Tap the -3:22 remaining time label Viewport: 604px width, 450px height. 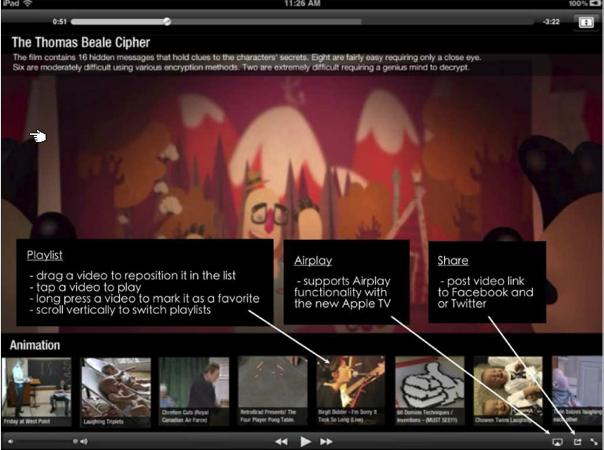click(x=551, y=22)
